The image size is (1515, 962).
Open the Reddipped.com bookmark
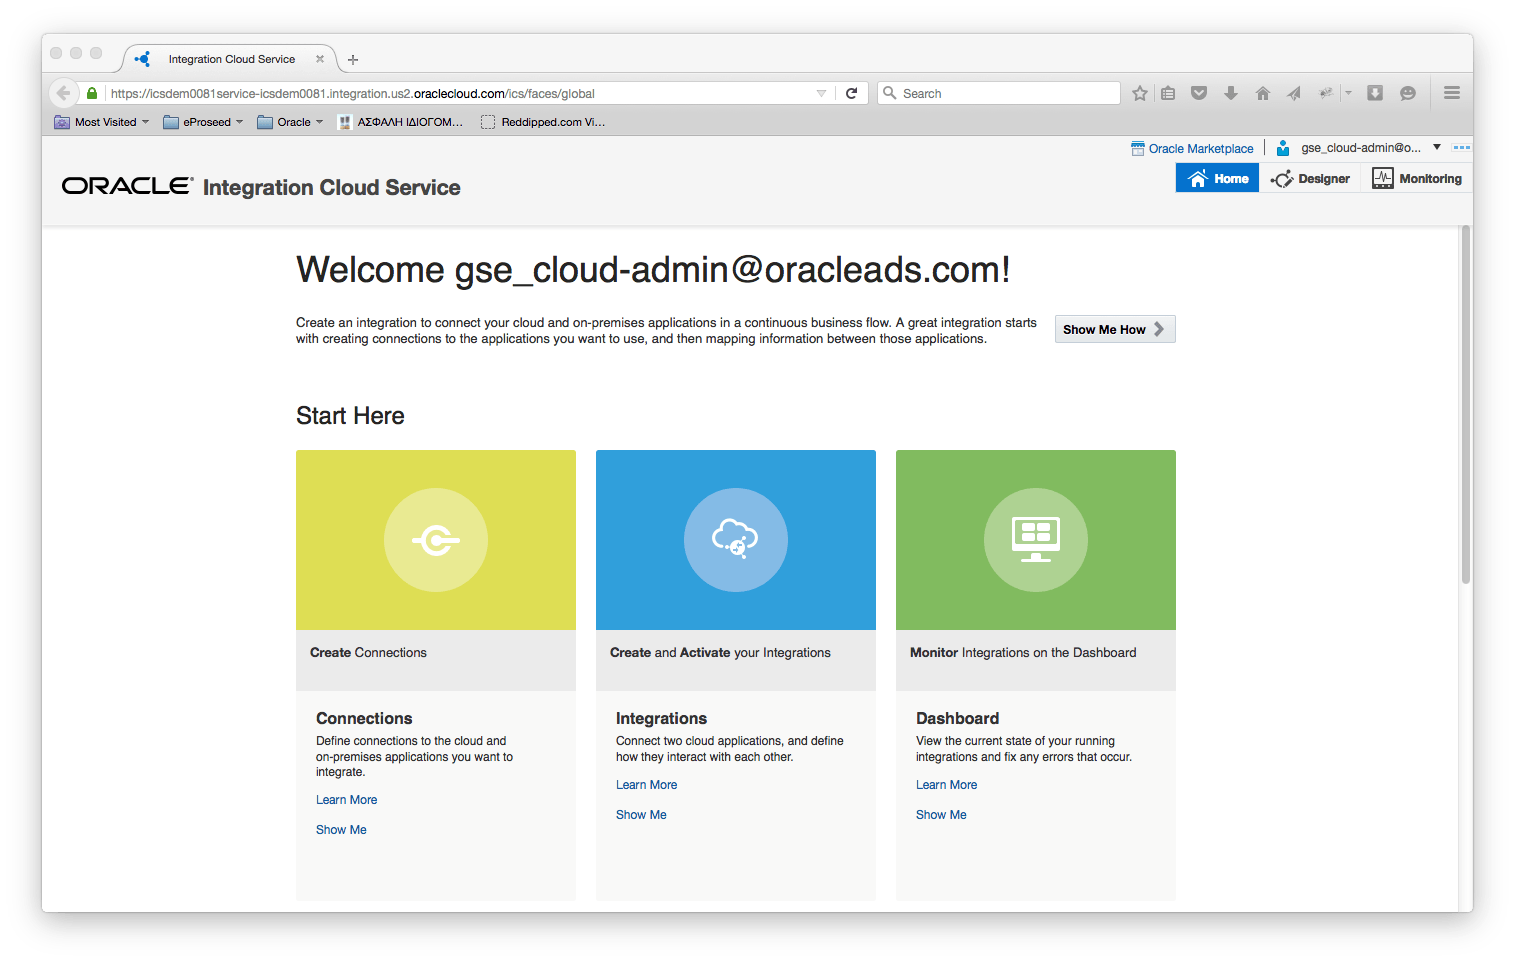[x=543, y=122]
